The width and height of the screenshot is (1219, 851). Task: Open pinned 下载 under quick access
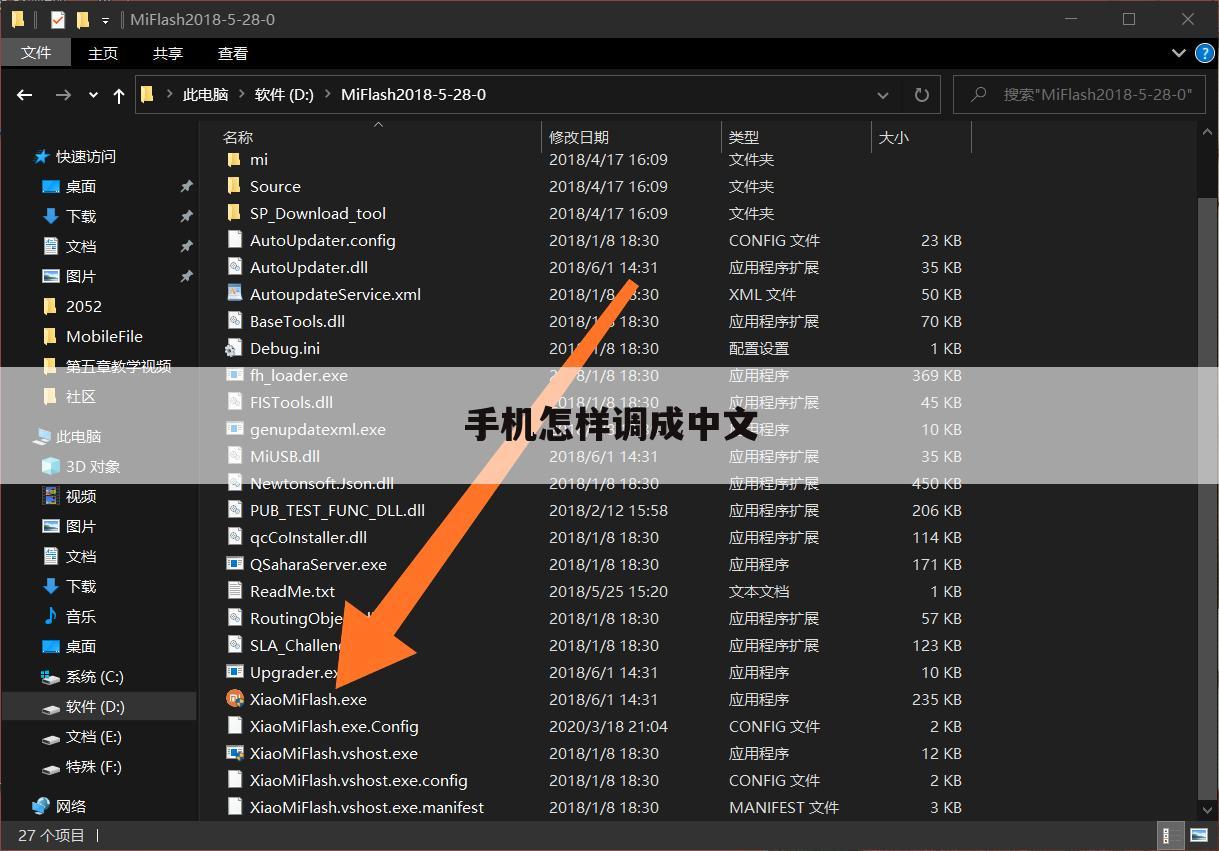click(81, 216)
